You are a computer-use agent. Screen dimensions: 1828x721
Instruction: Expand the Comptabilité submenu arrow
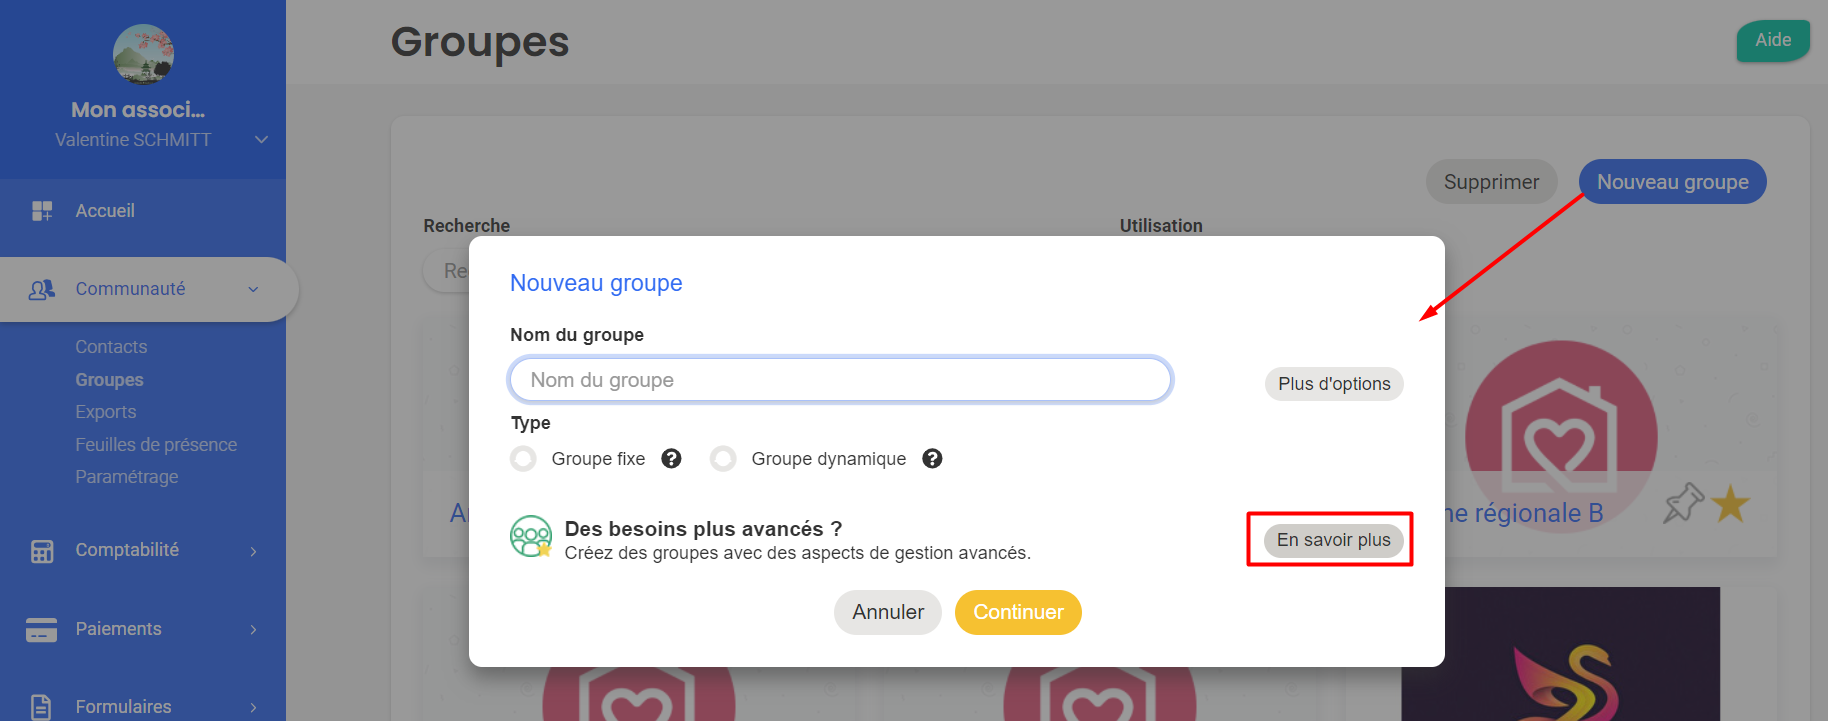click(x=253, y=551)
